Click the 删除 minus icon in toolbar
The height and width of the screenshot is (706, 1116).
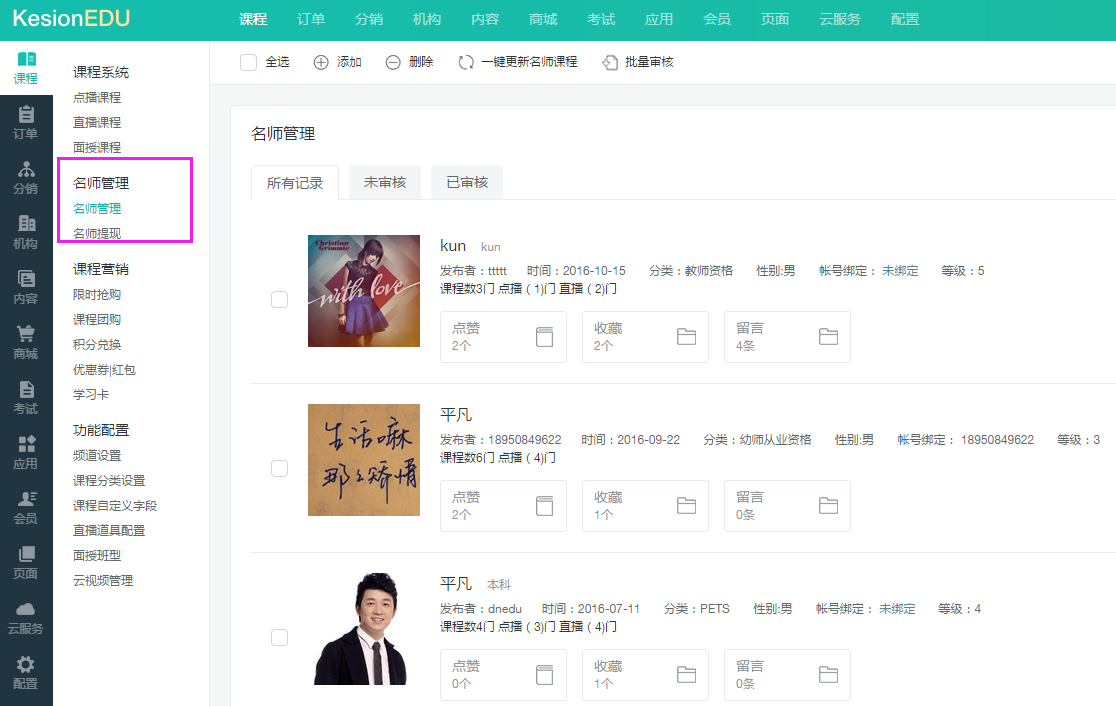(x=393, y=62)
